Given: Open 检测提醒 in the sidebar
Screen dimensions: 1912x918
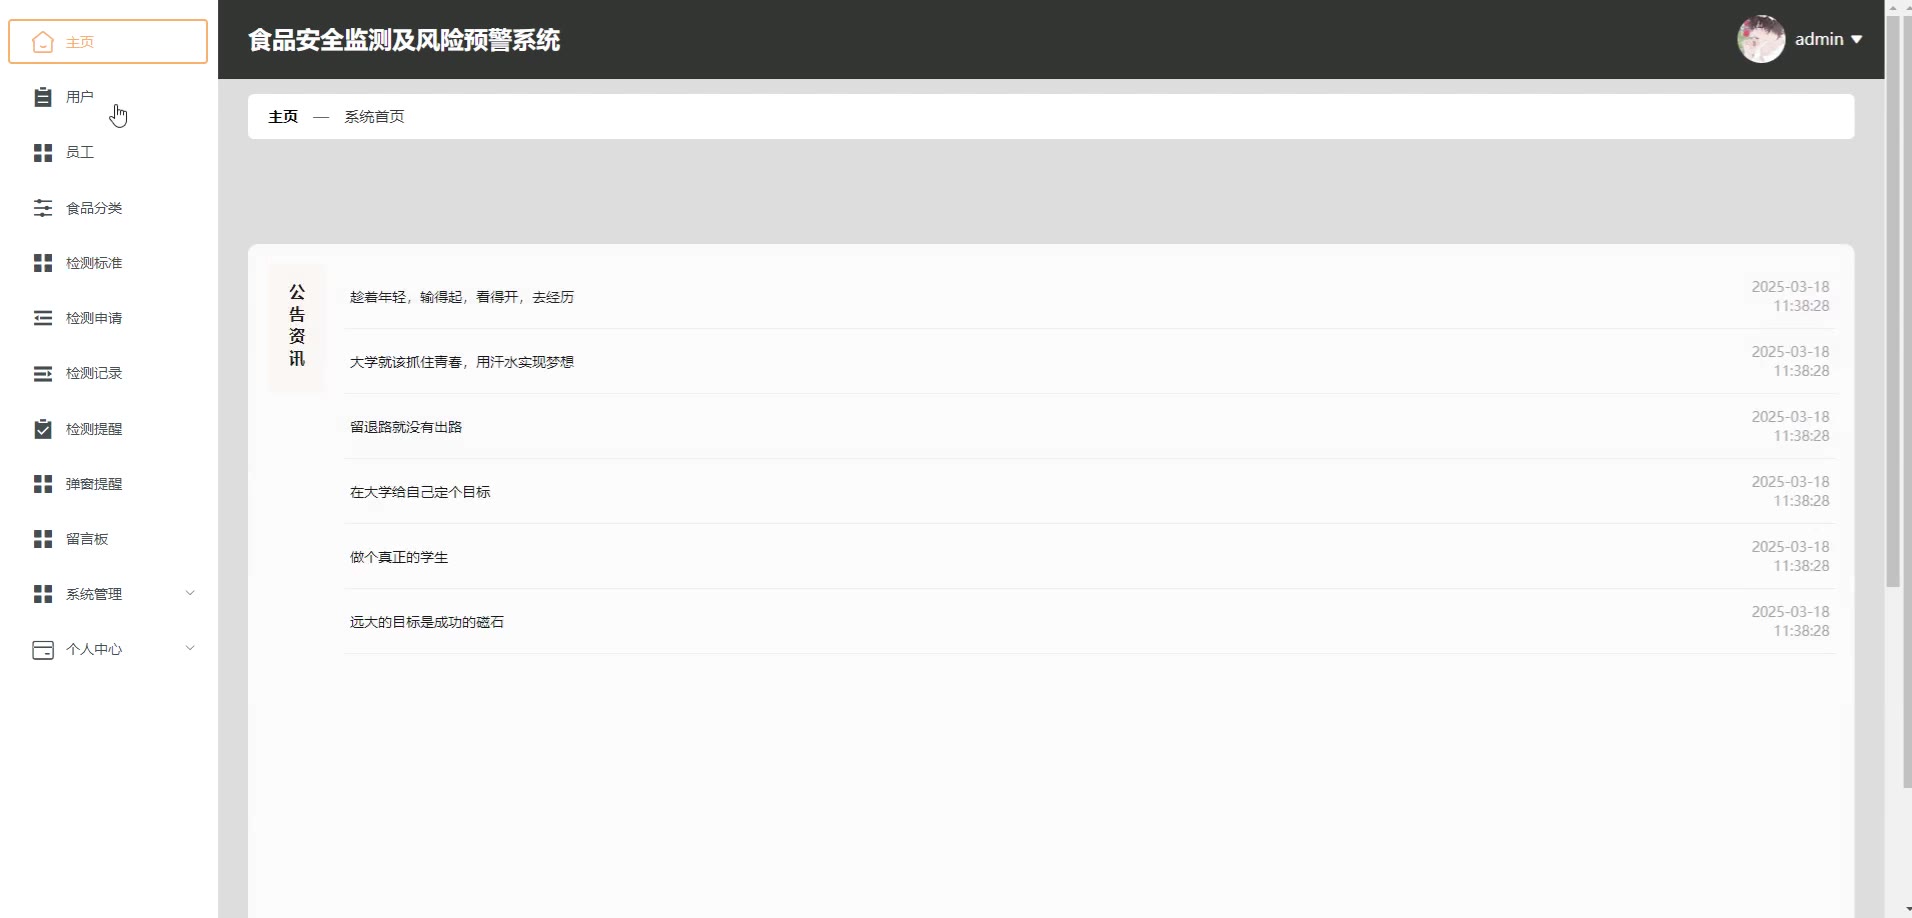Looking at the screenshot, I should pyautogui.click(x=108, y=429).
